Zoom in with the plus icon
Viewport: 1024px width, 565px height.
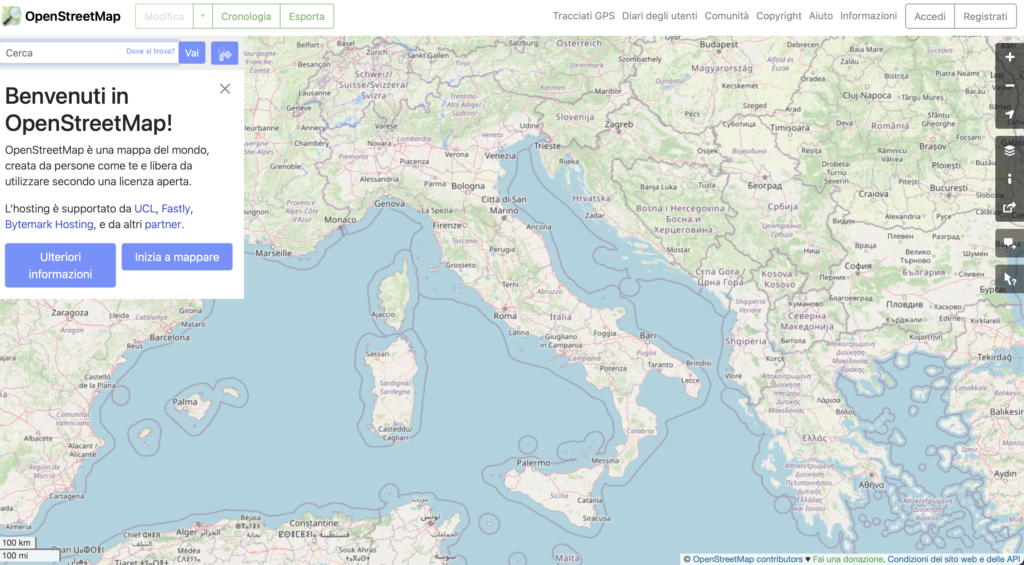[1010, 57]
